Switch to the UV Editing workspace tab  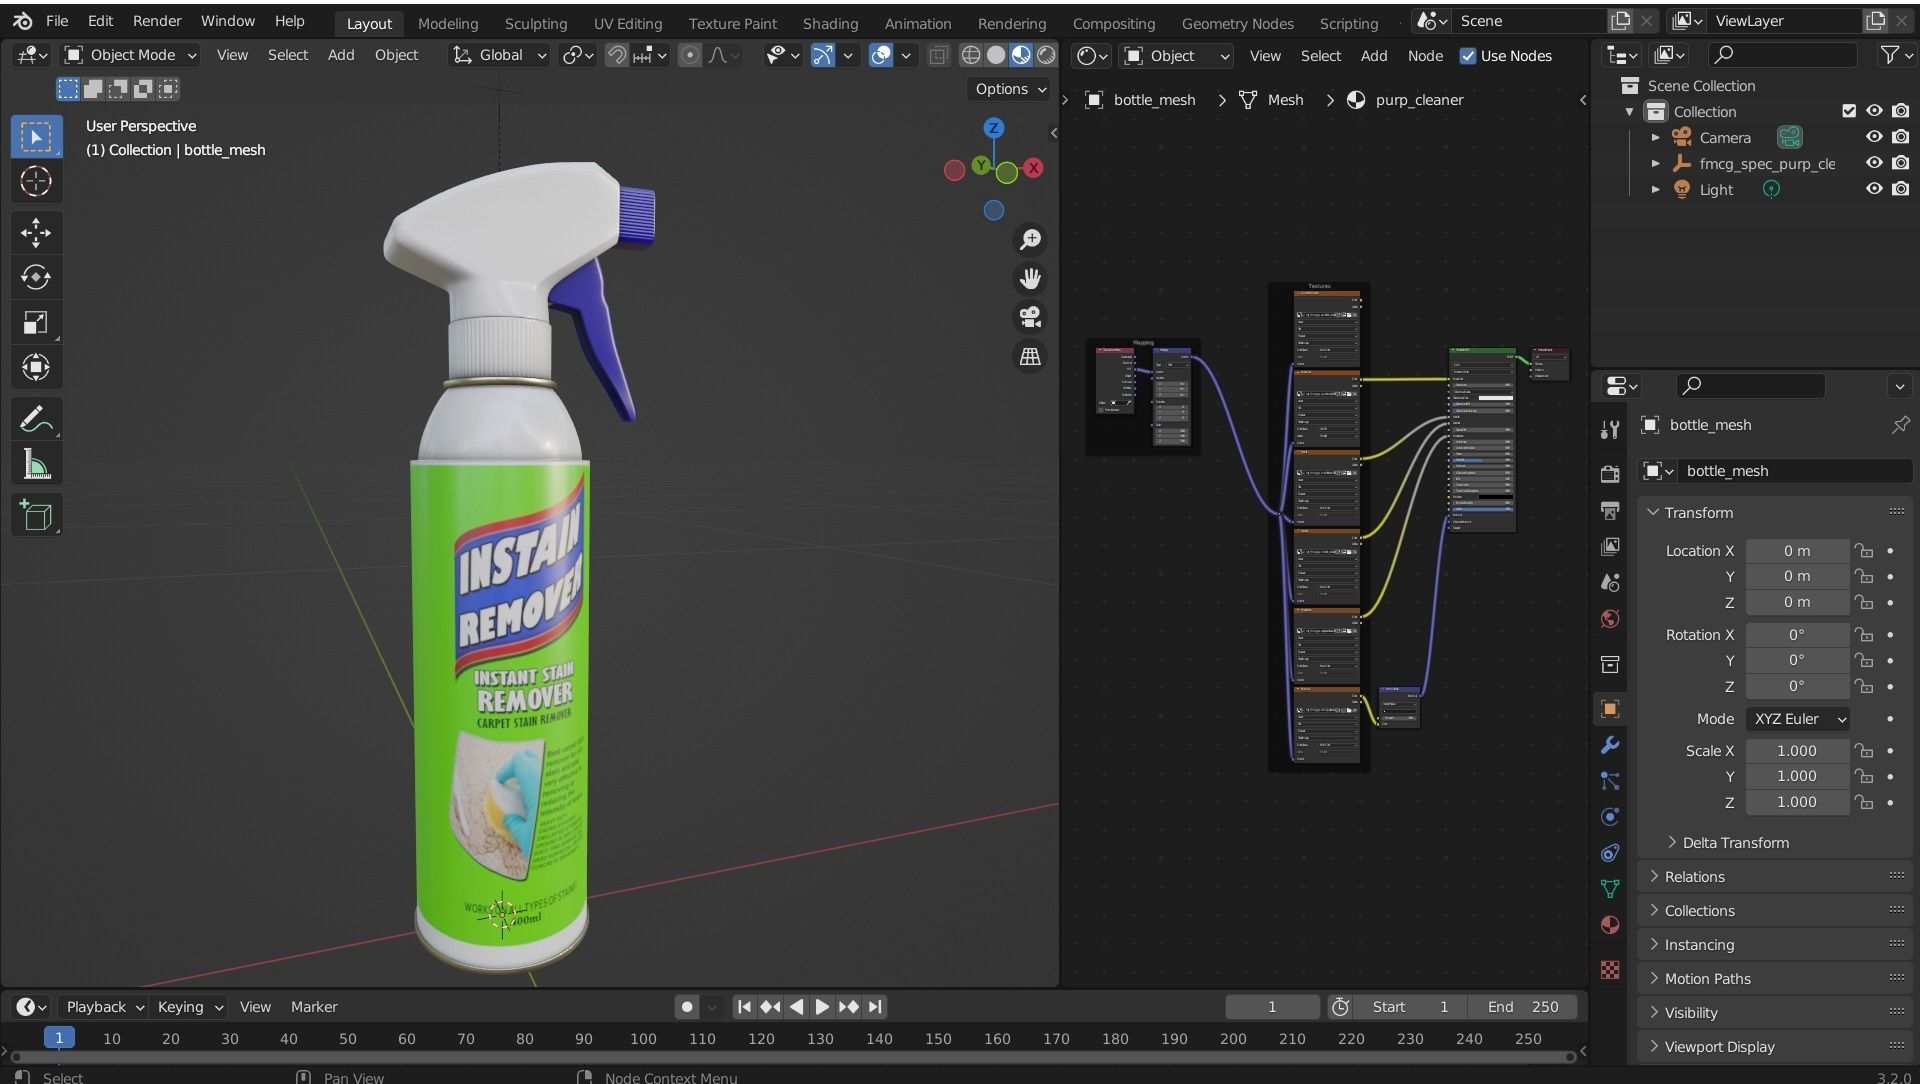(x=628, y=23)
